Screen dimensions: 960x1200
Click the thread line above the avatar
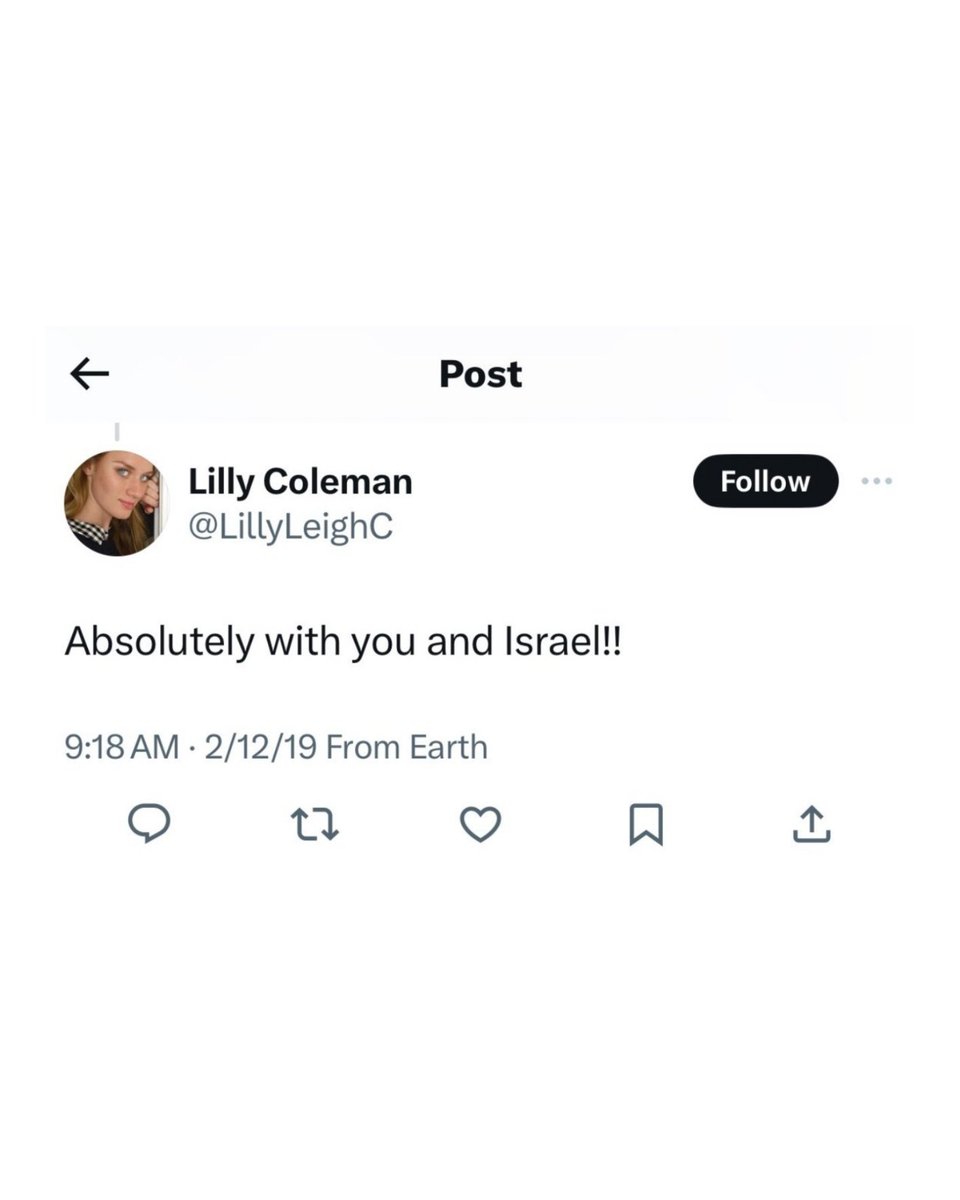tap(116, 433)
